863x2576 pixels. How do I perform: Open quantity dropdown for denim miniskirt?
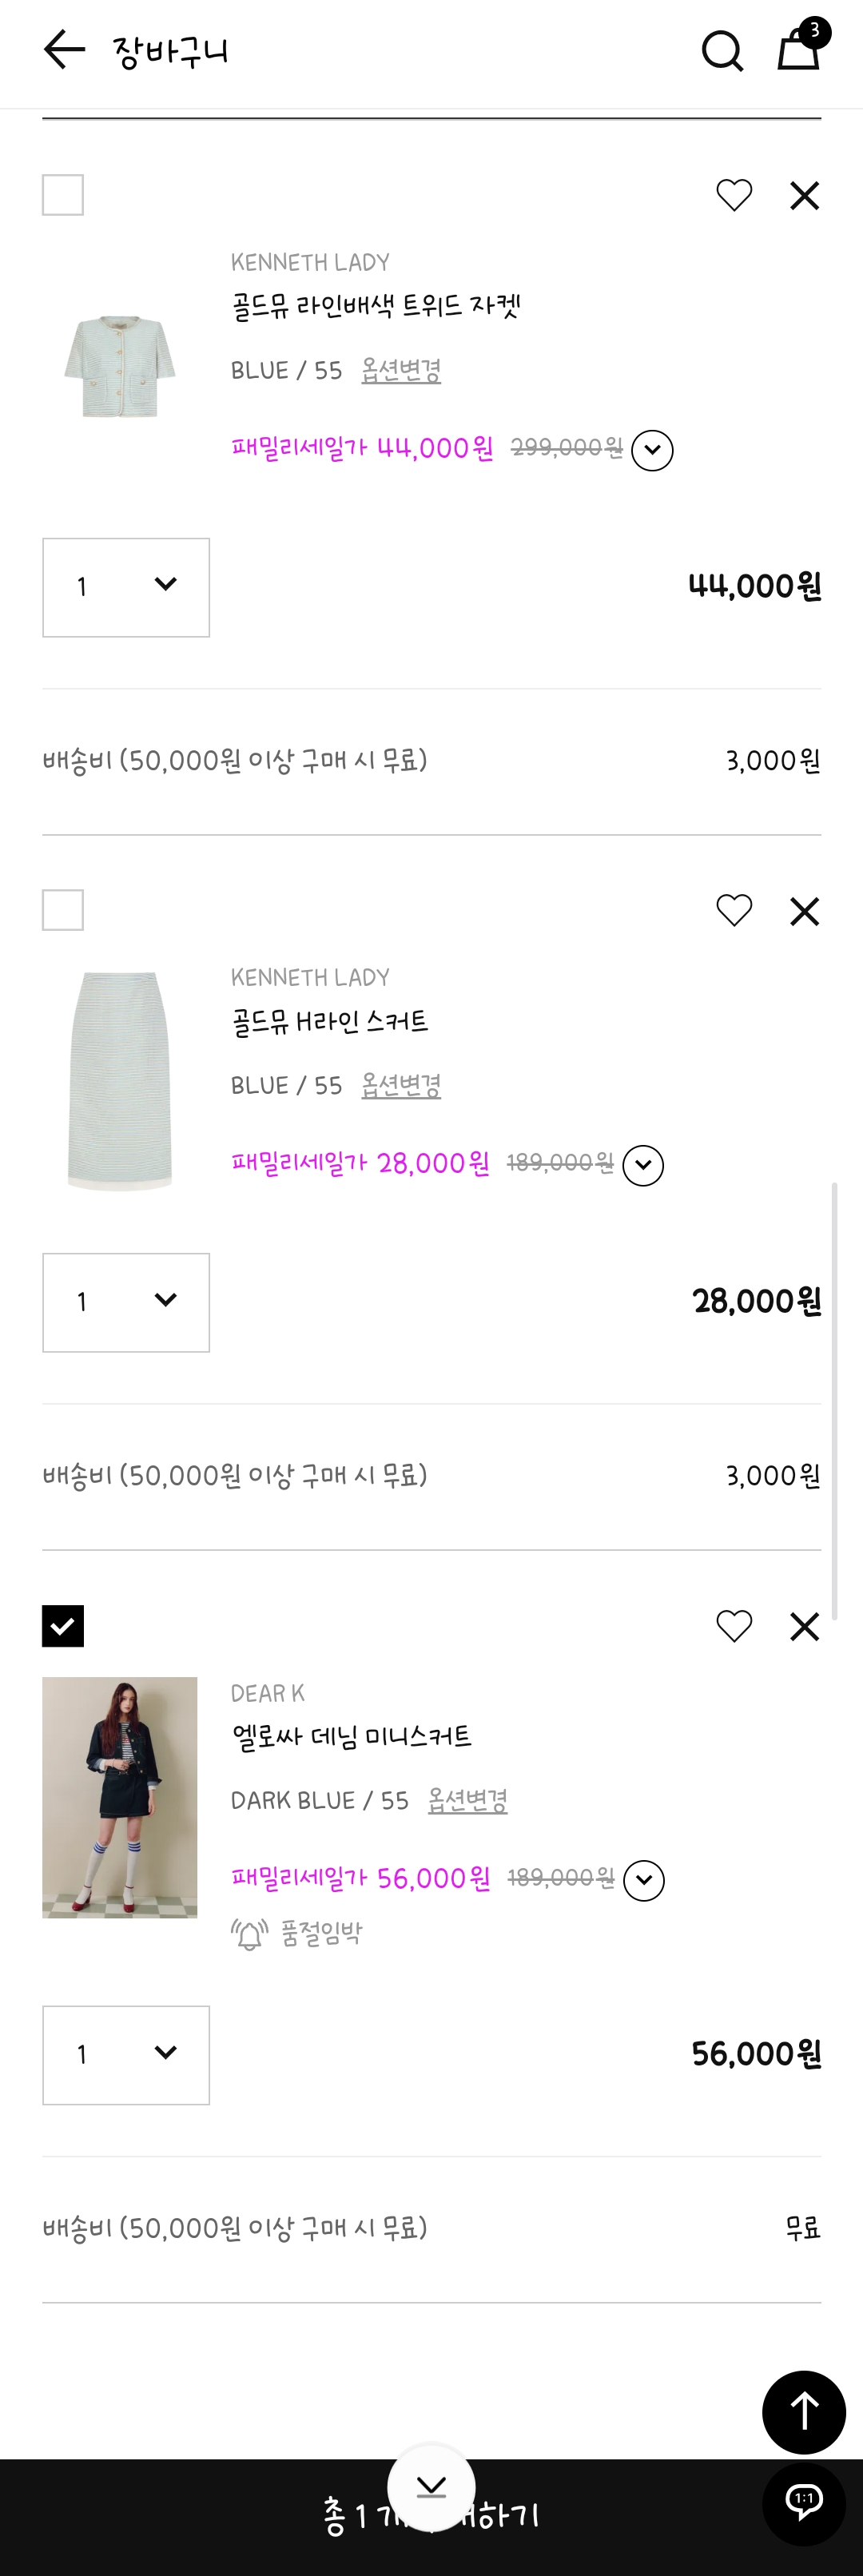coord(126,2055)
